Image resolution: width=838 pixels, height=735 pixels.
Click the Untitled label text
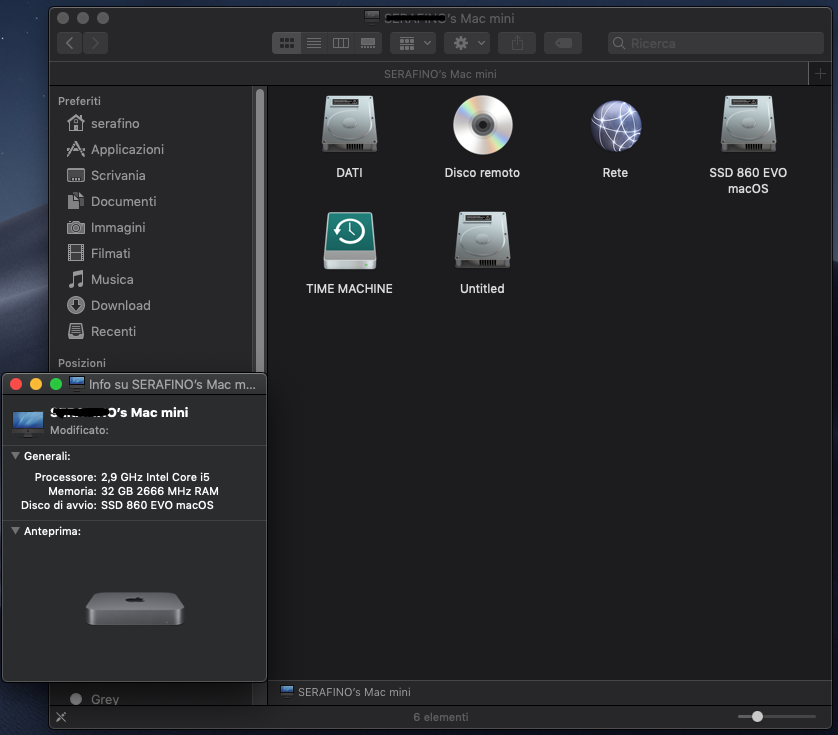(x=483, y=289)
